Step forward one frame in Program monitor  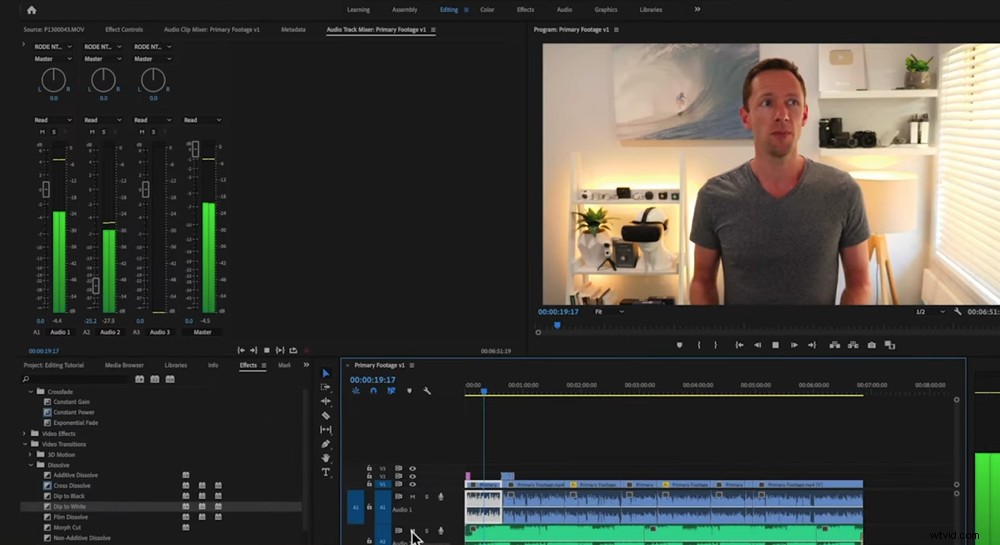click(794, 345)
